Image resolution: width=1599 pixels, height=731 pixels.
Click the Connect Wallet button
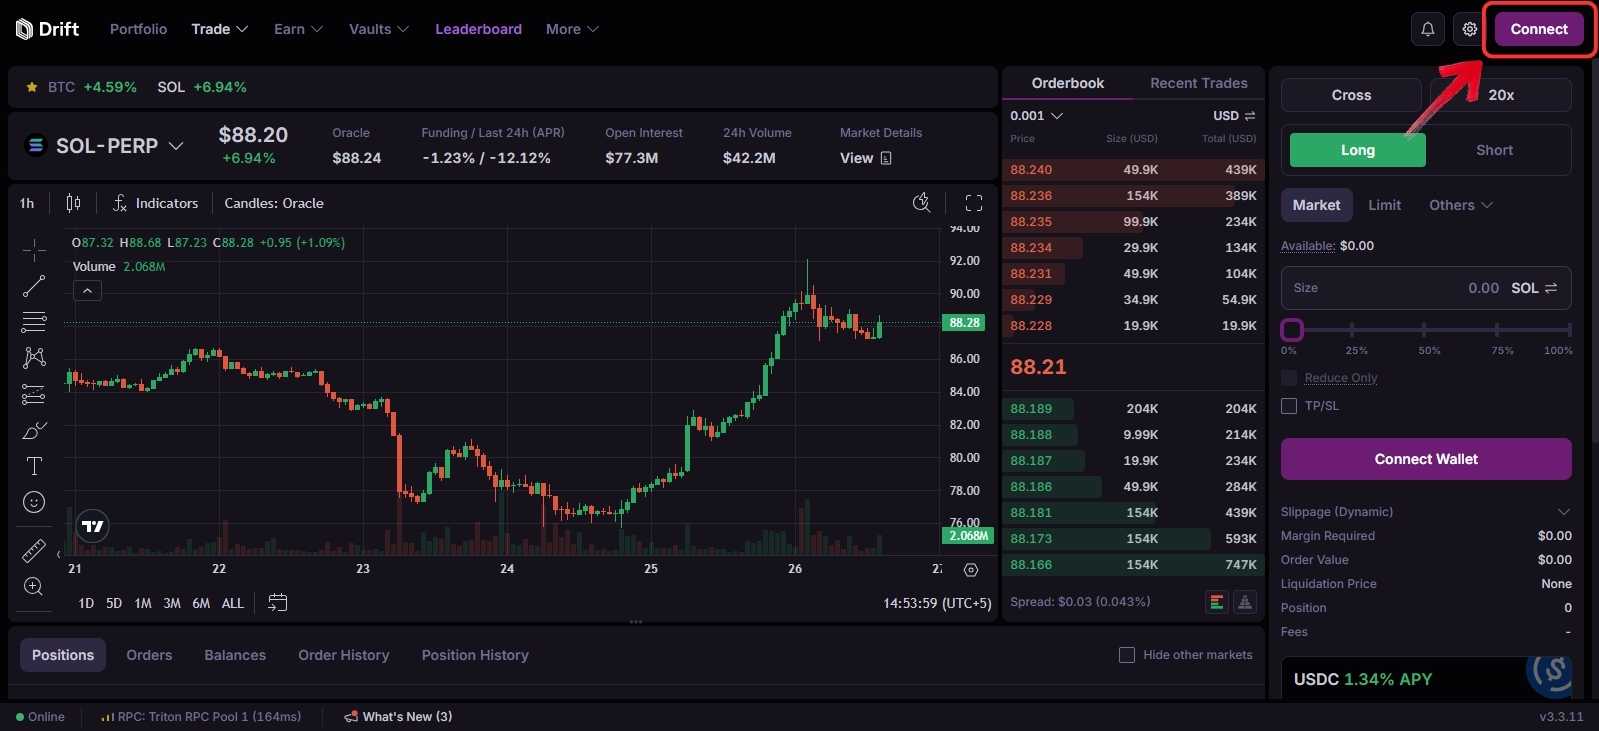point(1426,459)
